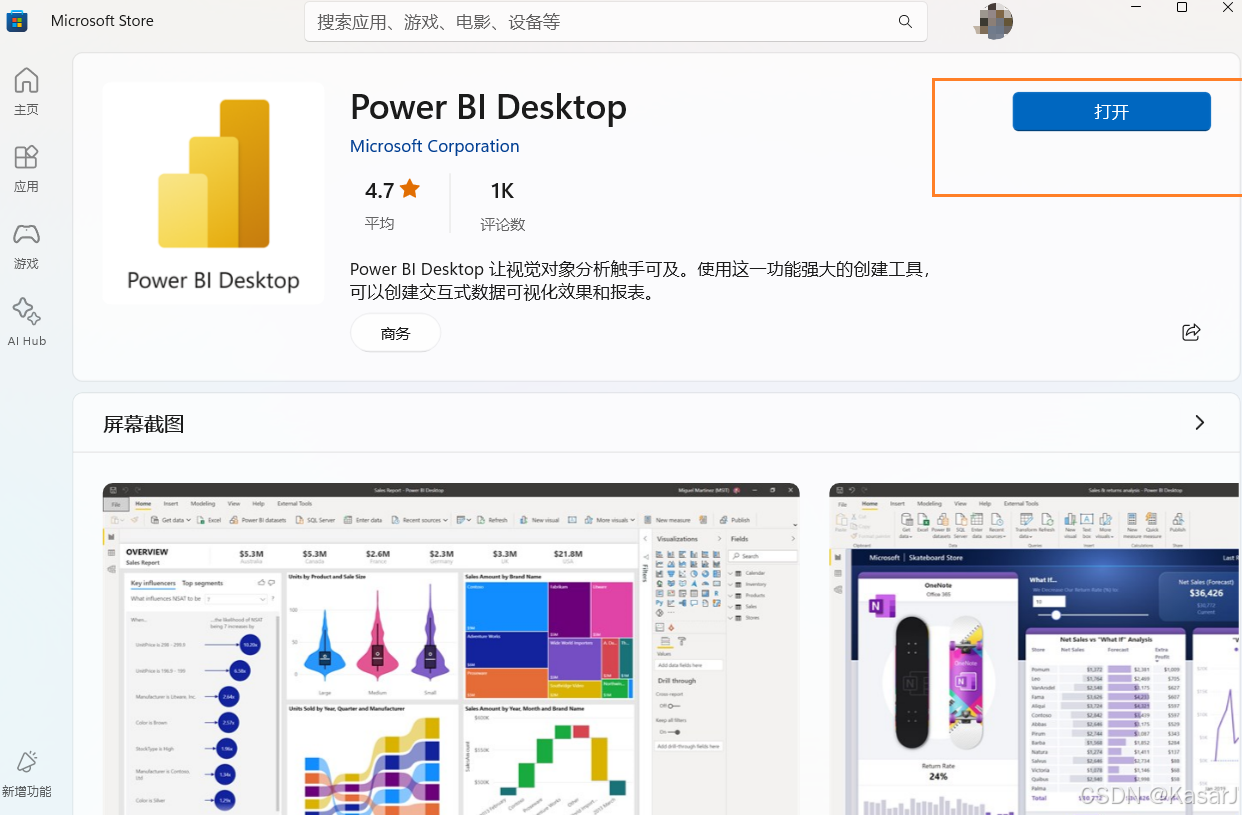Open the Microsoft Corporation publisher link
This screenshot has width=1242, height=815.
434,146
